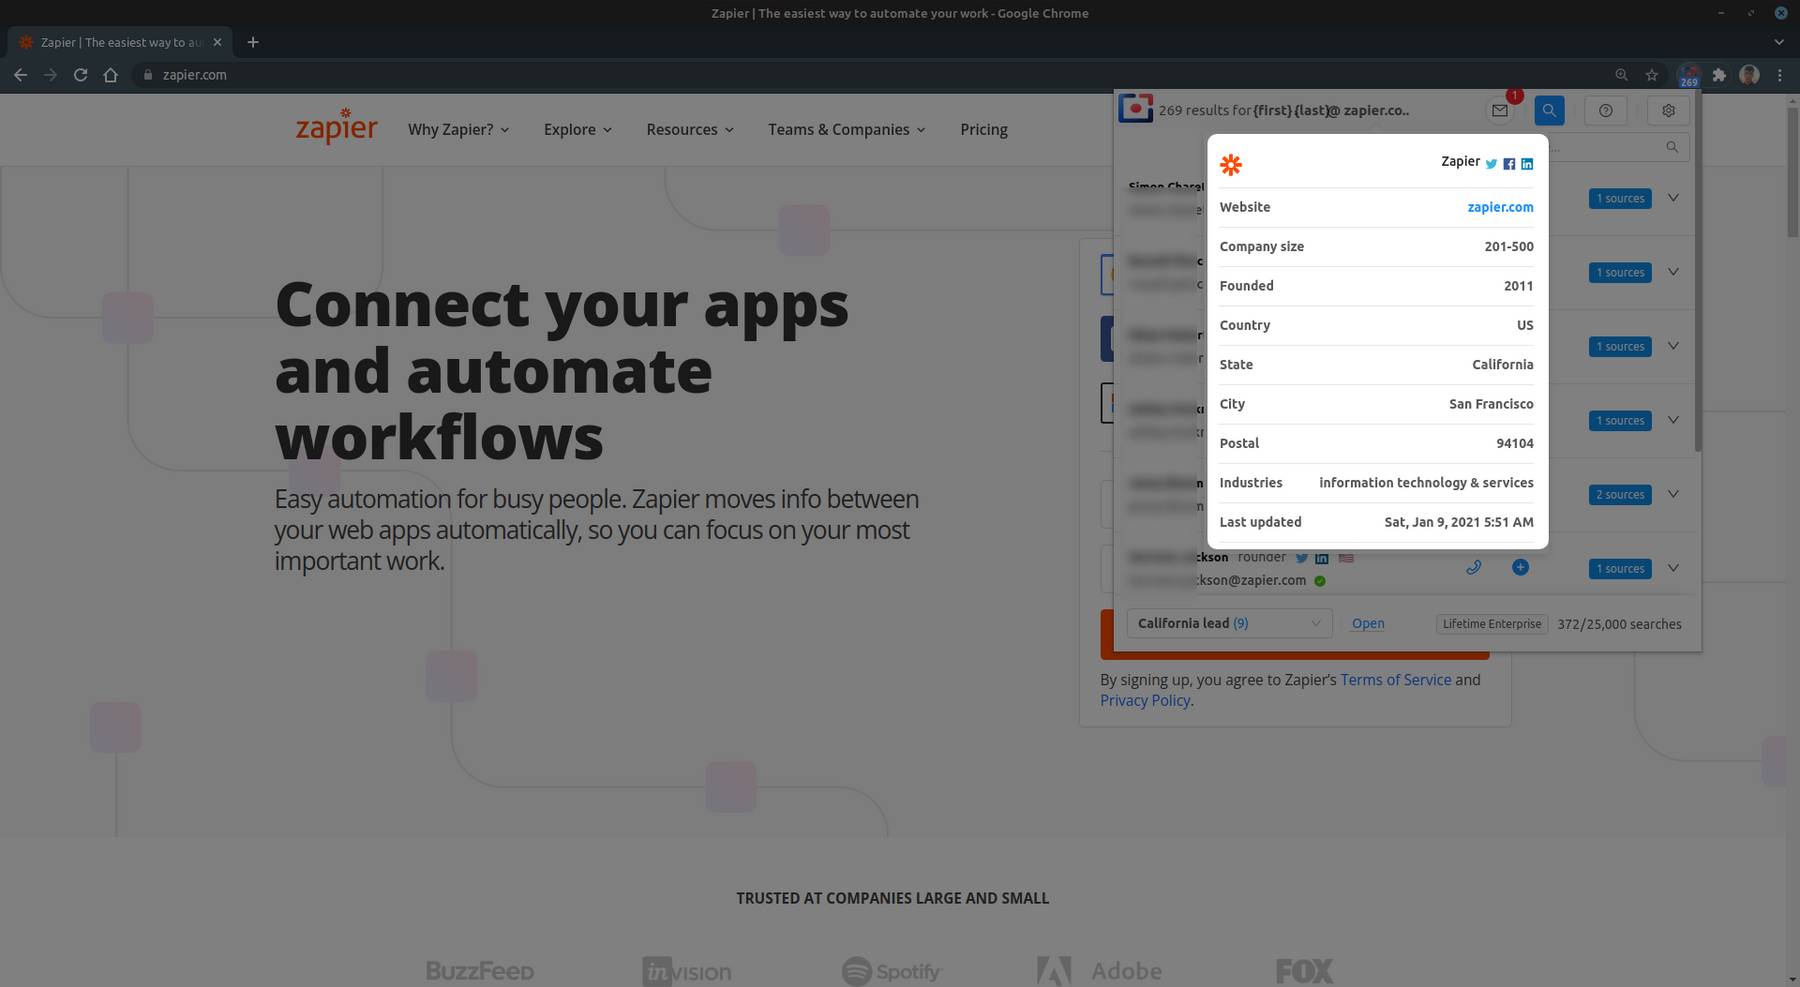Click the green verified dot beside email

[x=1320, y=581]
